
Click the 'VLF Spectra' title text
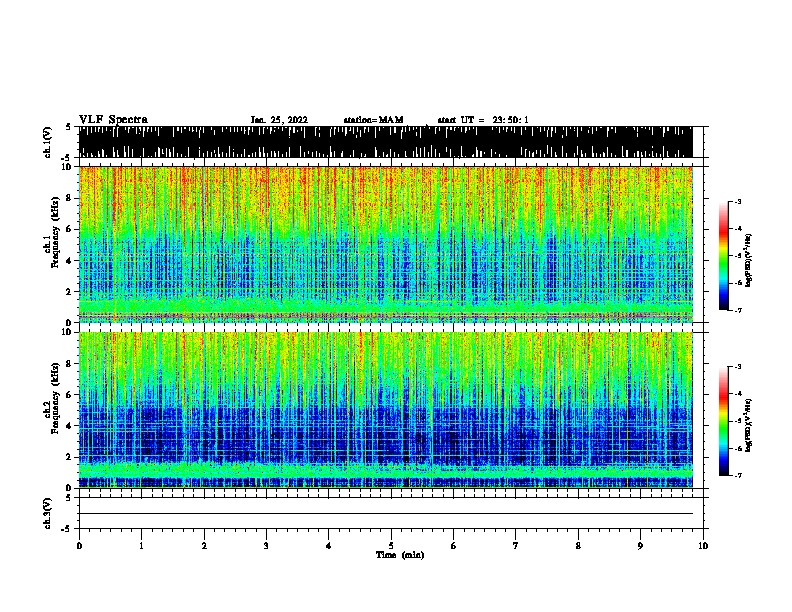coord(113,120)
